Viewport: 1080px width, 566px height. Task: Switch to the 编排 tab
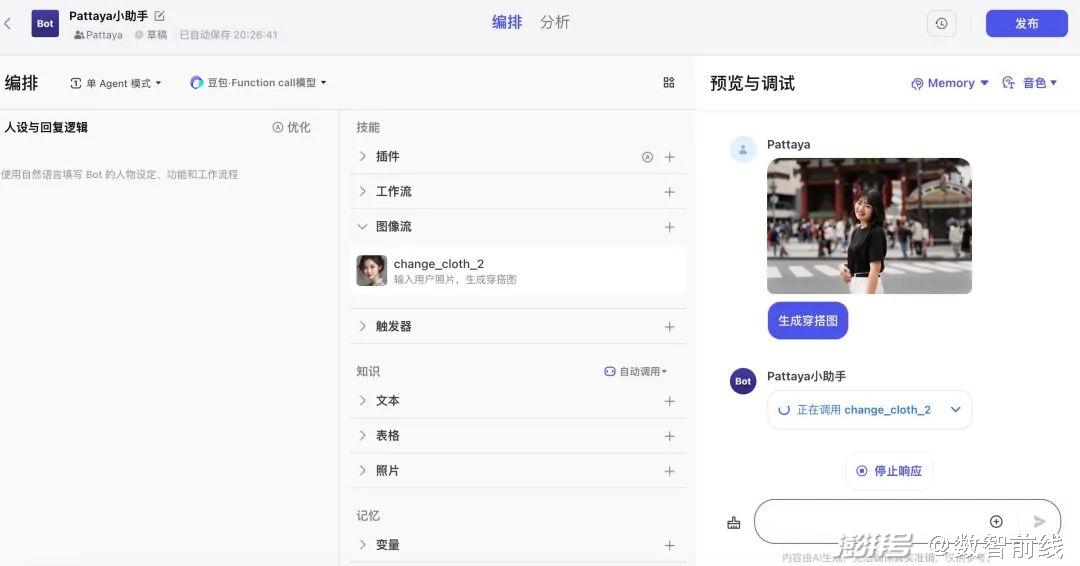coord(507,22)
